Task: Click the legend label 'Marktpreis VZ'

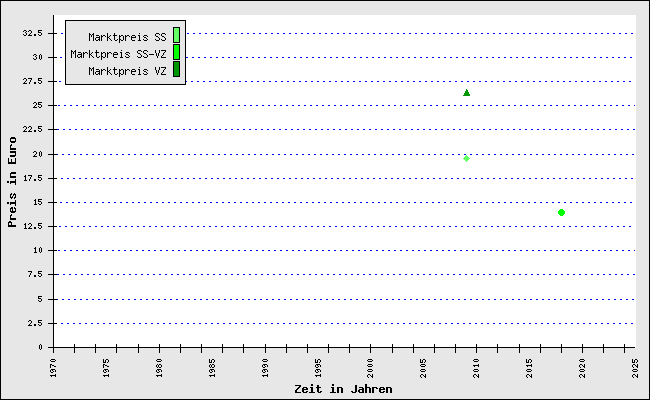Action: click(x=127, y=71)
